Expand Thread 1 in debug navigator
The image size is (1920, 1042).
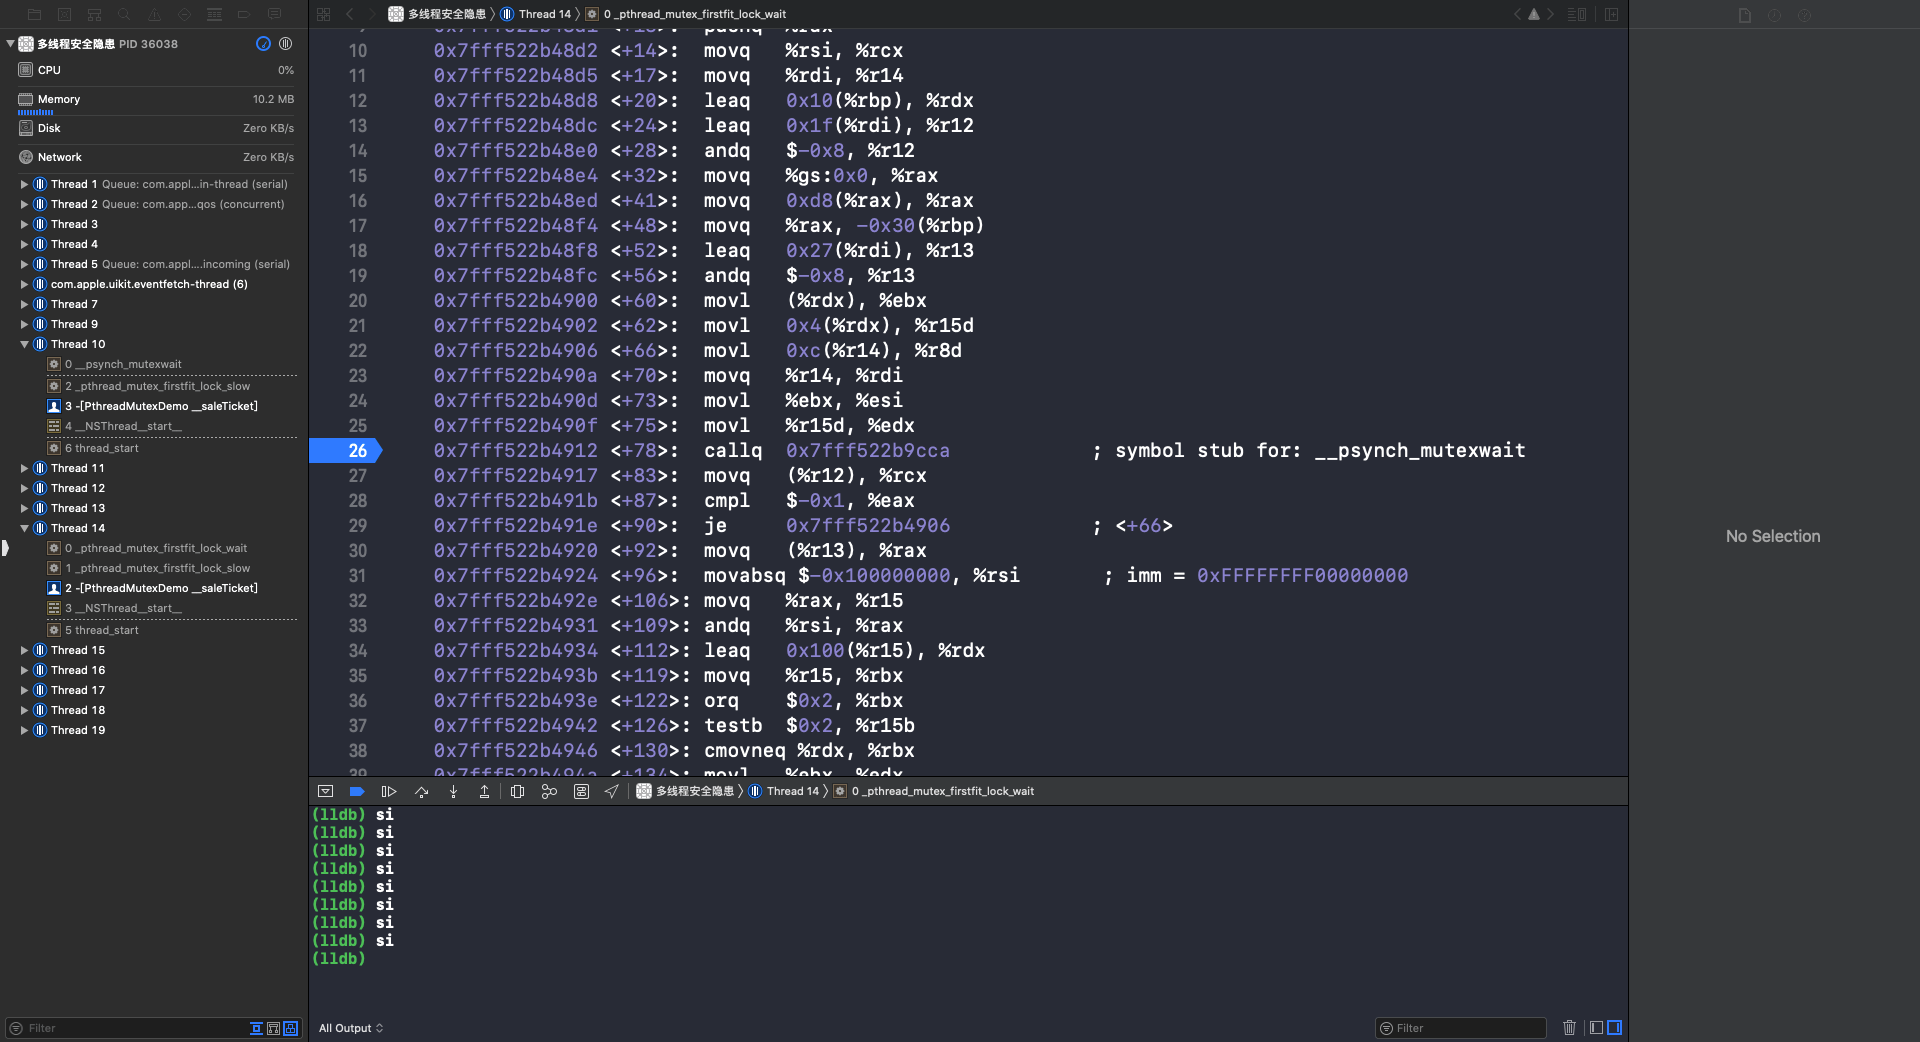pyautogui.click(x=24, y=184)
